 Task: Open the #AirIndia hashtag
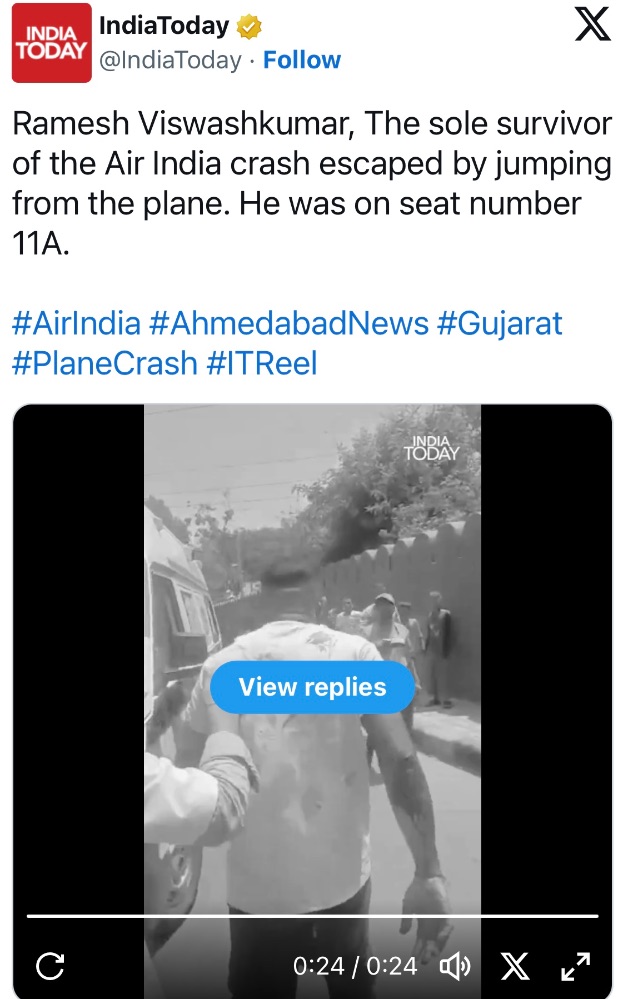tap(76, 324)
